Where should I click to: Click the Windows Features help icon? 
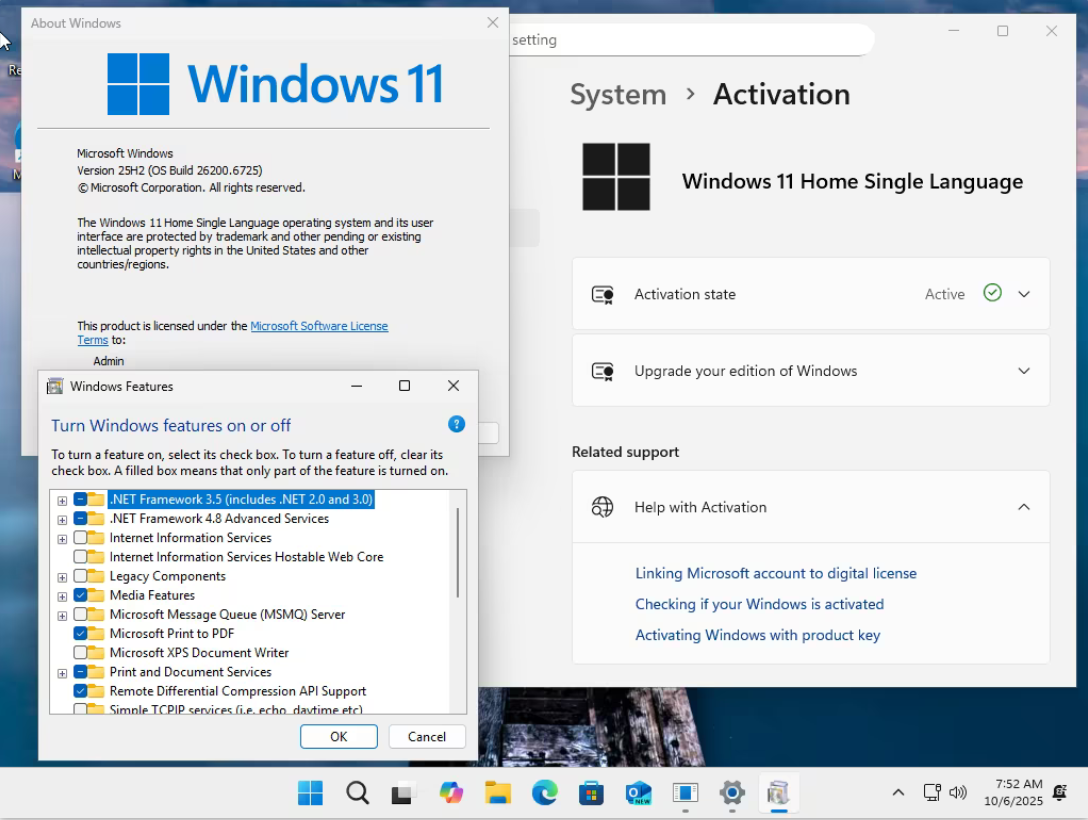[x=456, y=424]
